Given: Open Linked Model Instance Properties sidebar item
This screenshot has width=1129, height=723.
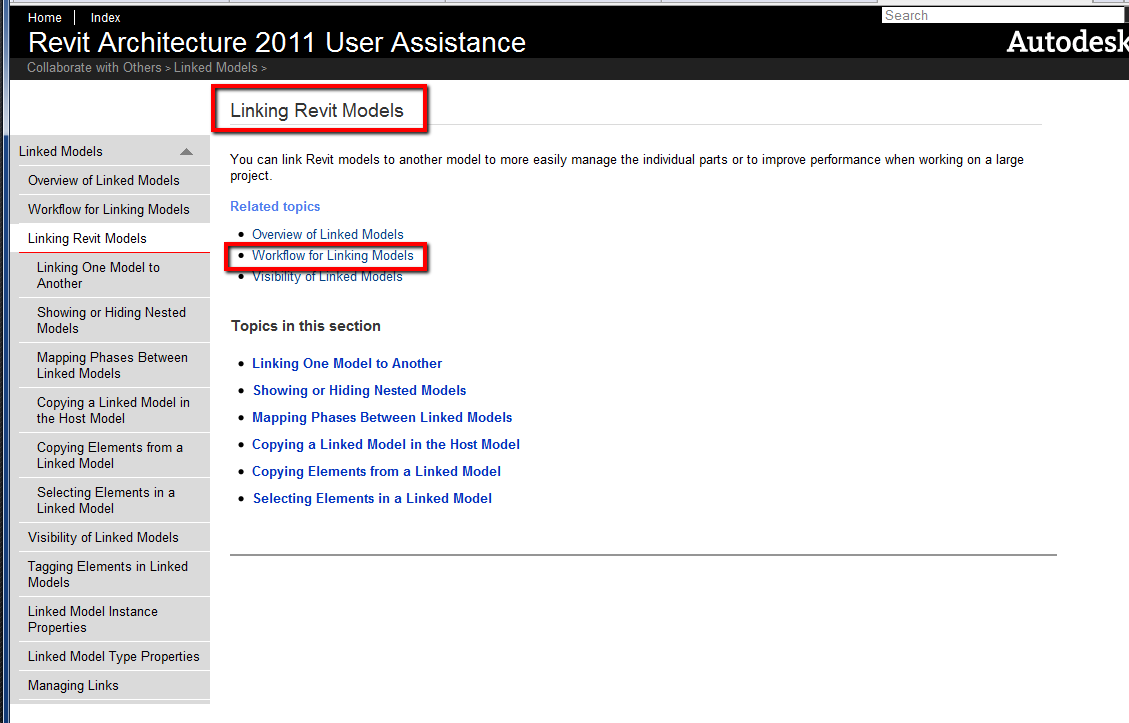Looking at the screenshot, I should (93, 619).
